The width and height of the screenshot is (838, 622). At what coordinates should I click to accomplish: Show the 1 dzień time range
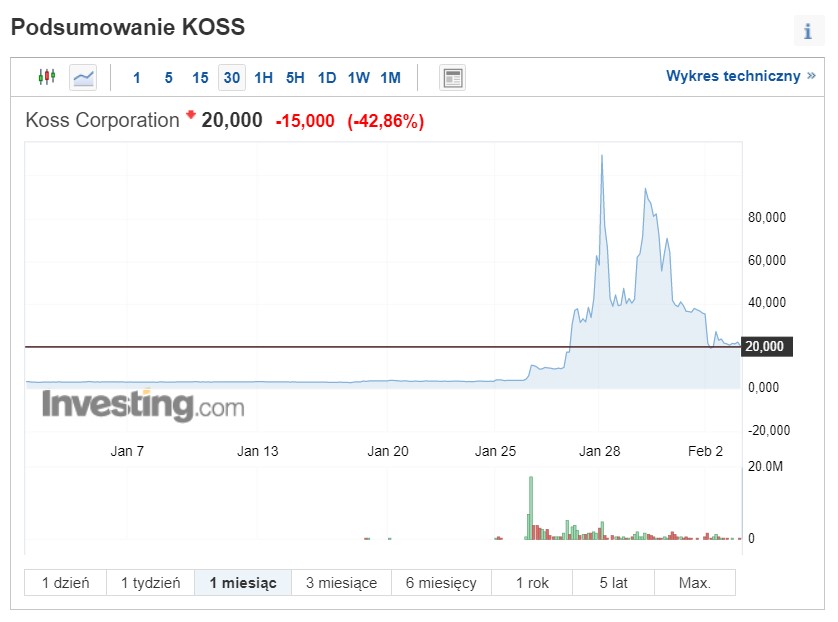coord(66,582)
